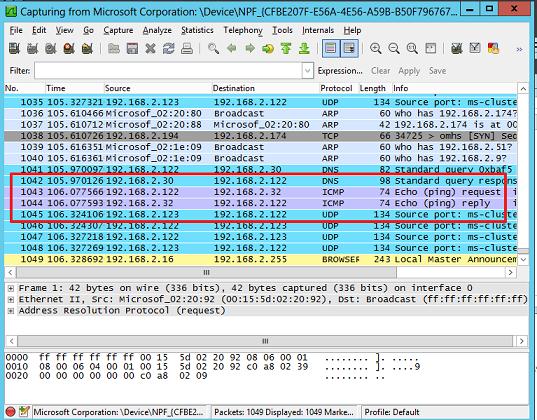Screen dimensions: 537x420
Task: Select packet 1038 TCP SYN row
Action: point(260,136)
